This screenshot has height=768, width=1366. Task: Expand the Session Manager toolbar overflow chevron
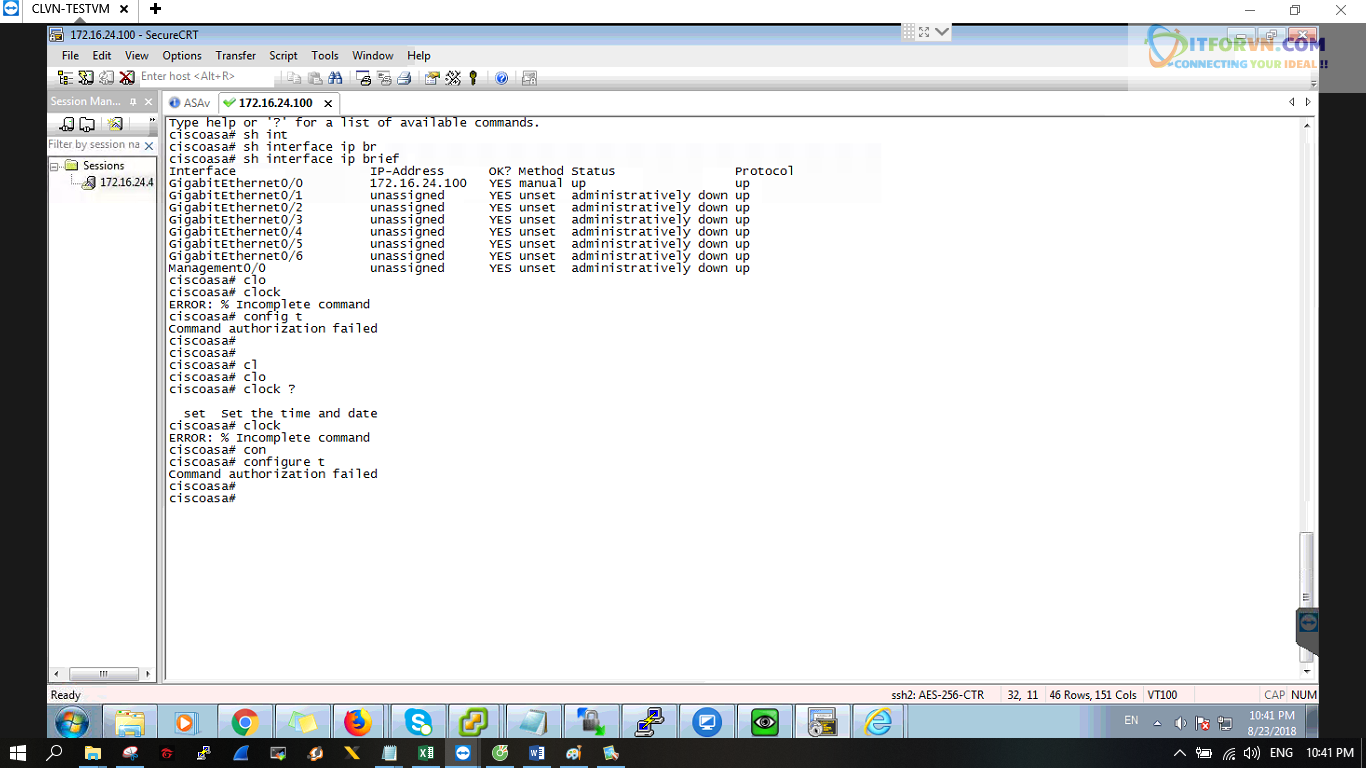(152, 121)
